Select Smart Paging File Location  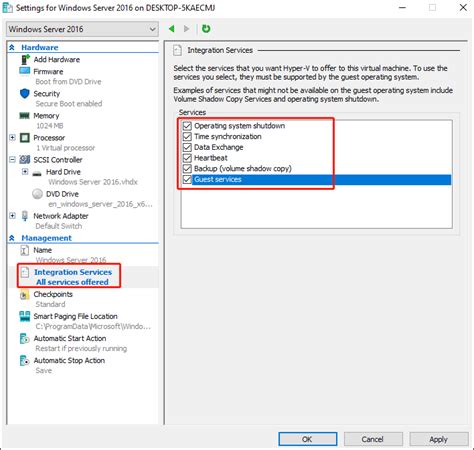click(x=75, y=316)
